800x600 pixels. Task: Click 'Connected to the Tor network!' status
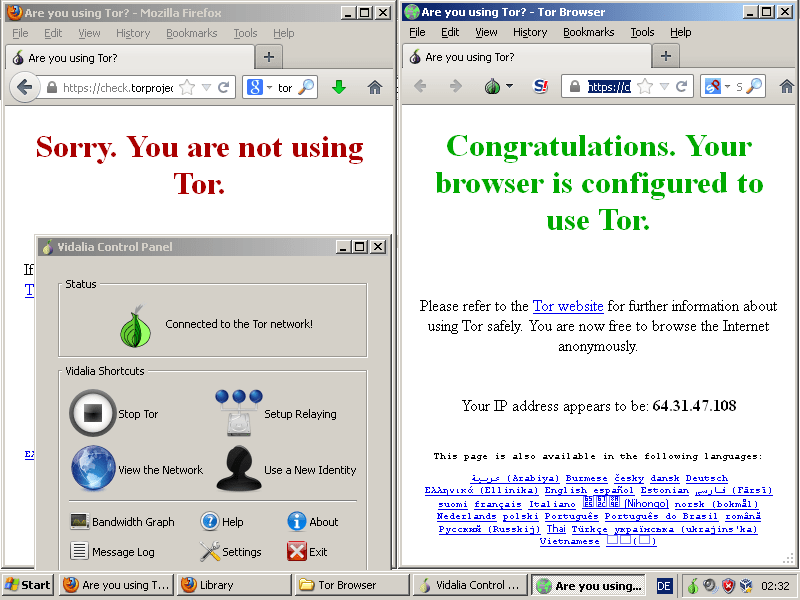click(x=239, y=324)
